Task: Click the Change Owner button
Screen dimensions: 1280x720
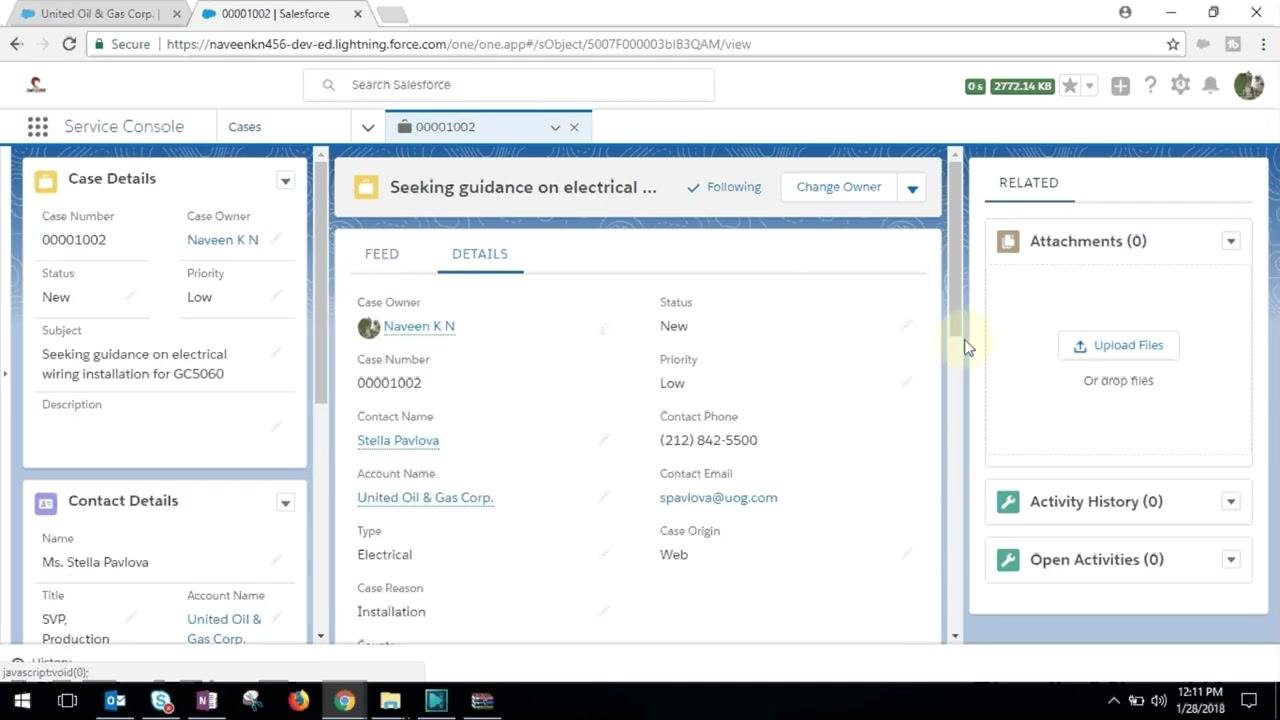Action: pyautogui.click(x=839, y=187)
